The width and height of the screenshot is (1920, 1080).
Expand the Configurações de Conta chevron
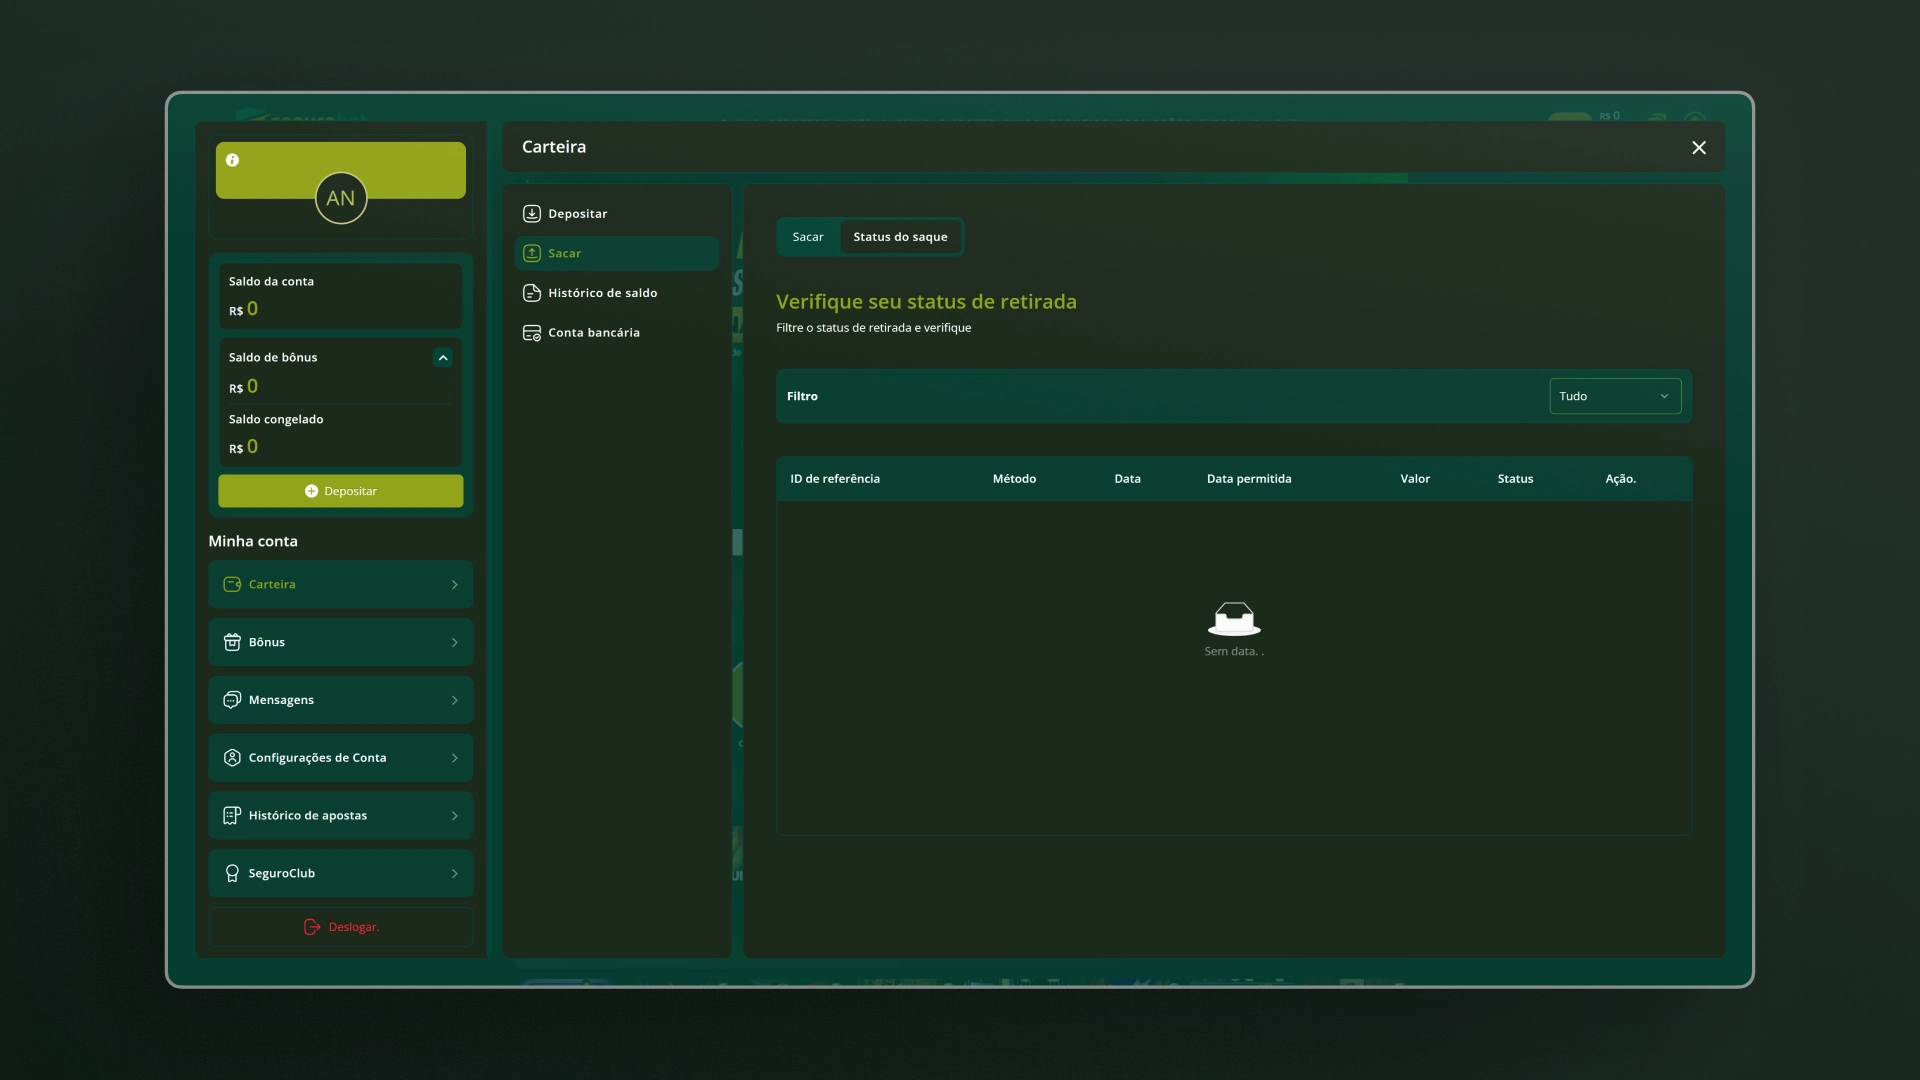[x=455, y=758]
